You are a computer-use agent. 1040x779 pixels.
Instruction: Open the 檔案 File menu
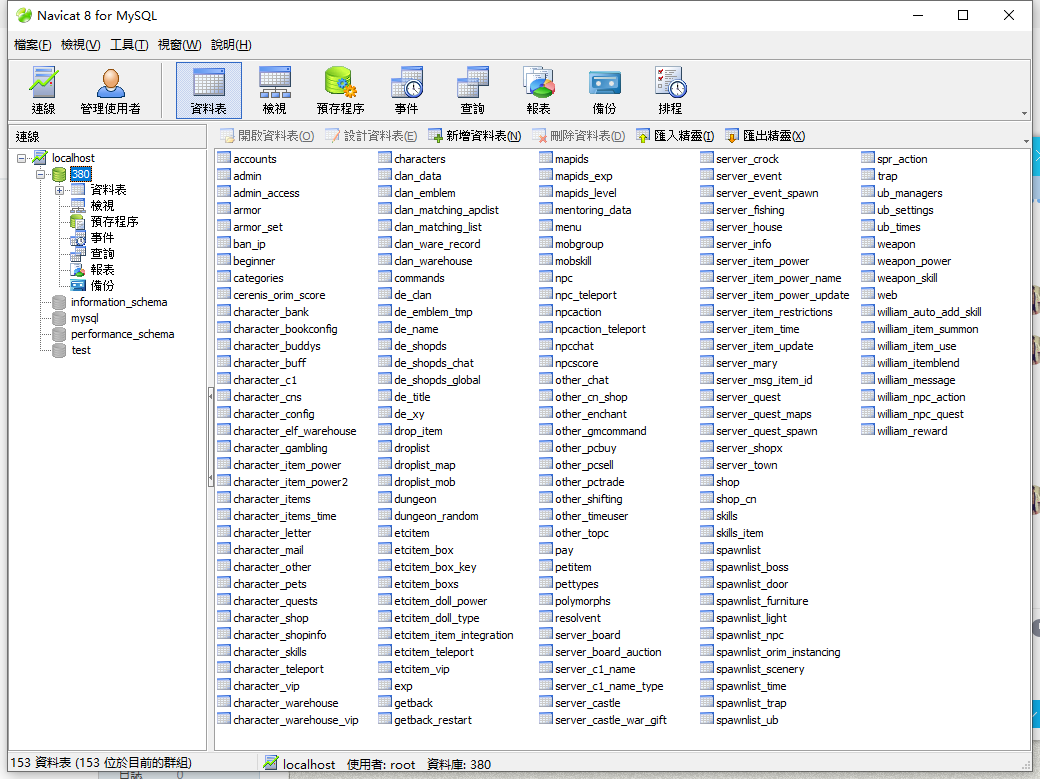(32, 44)
